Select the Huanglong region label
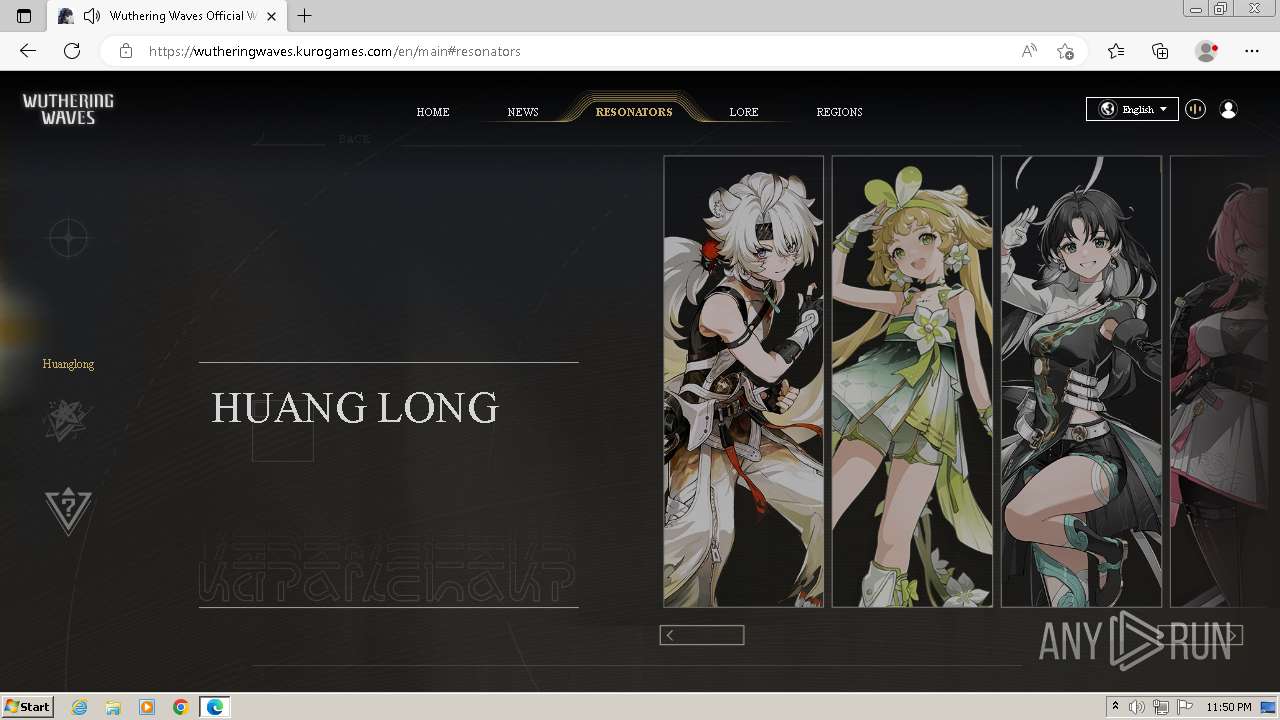 pyautogui.click(x=68, y=364)
